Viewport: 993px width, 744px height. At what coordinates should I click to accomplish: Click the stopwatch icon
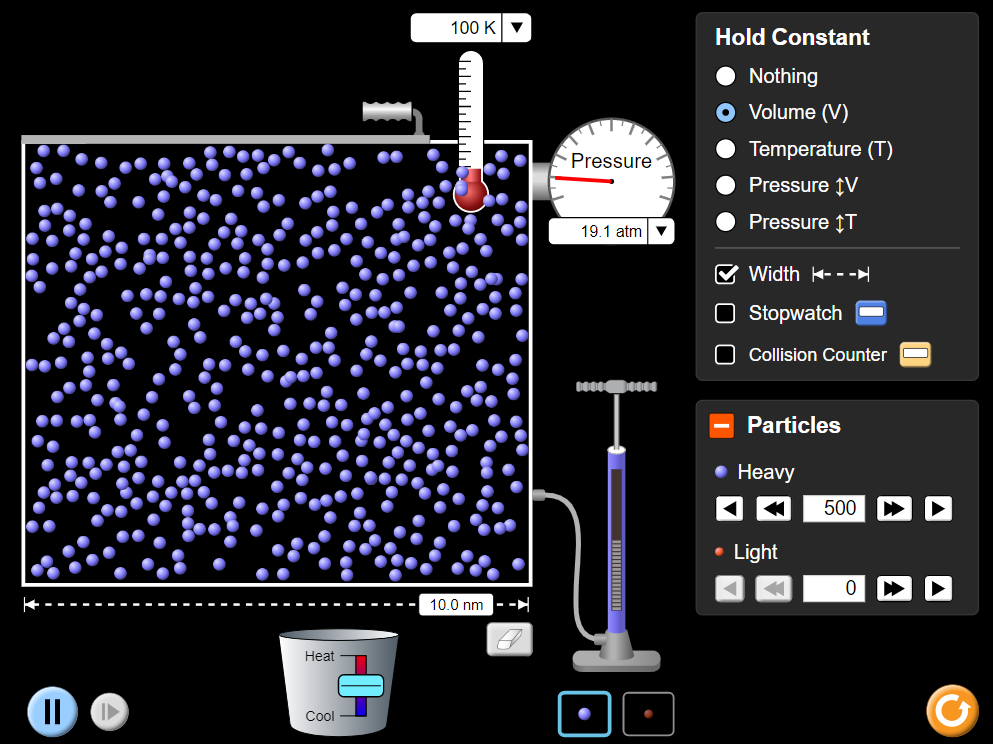point(871,313)
